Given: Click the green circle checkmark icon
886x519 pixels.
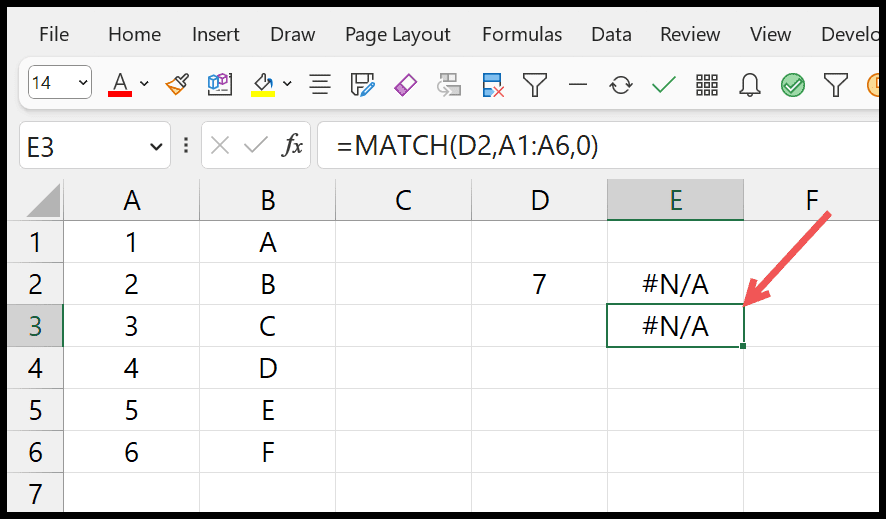Looking at the screenshot, I should [x=793, y=85].
